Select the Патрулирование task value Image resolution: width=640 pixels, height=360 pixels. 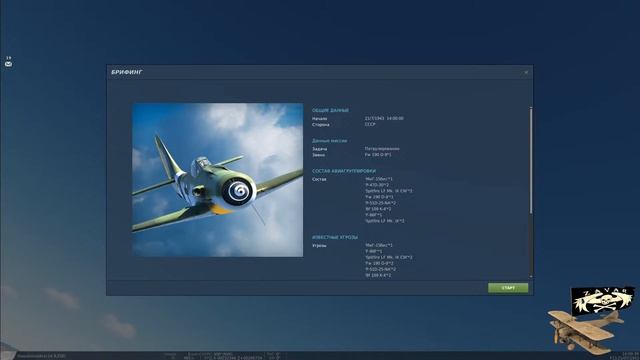pos(382,149)
